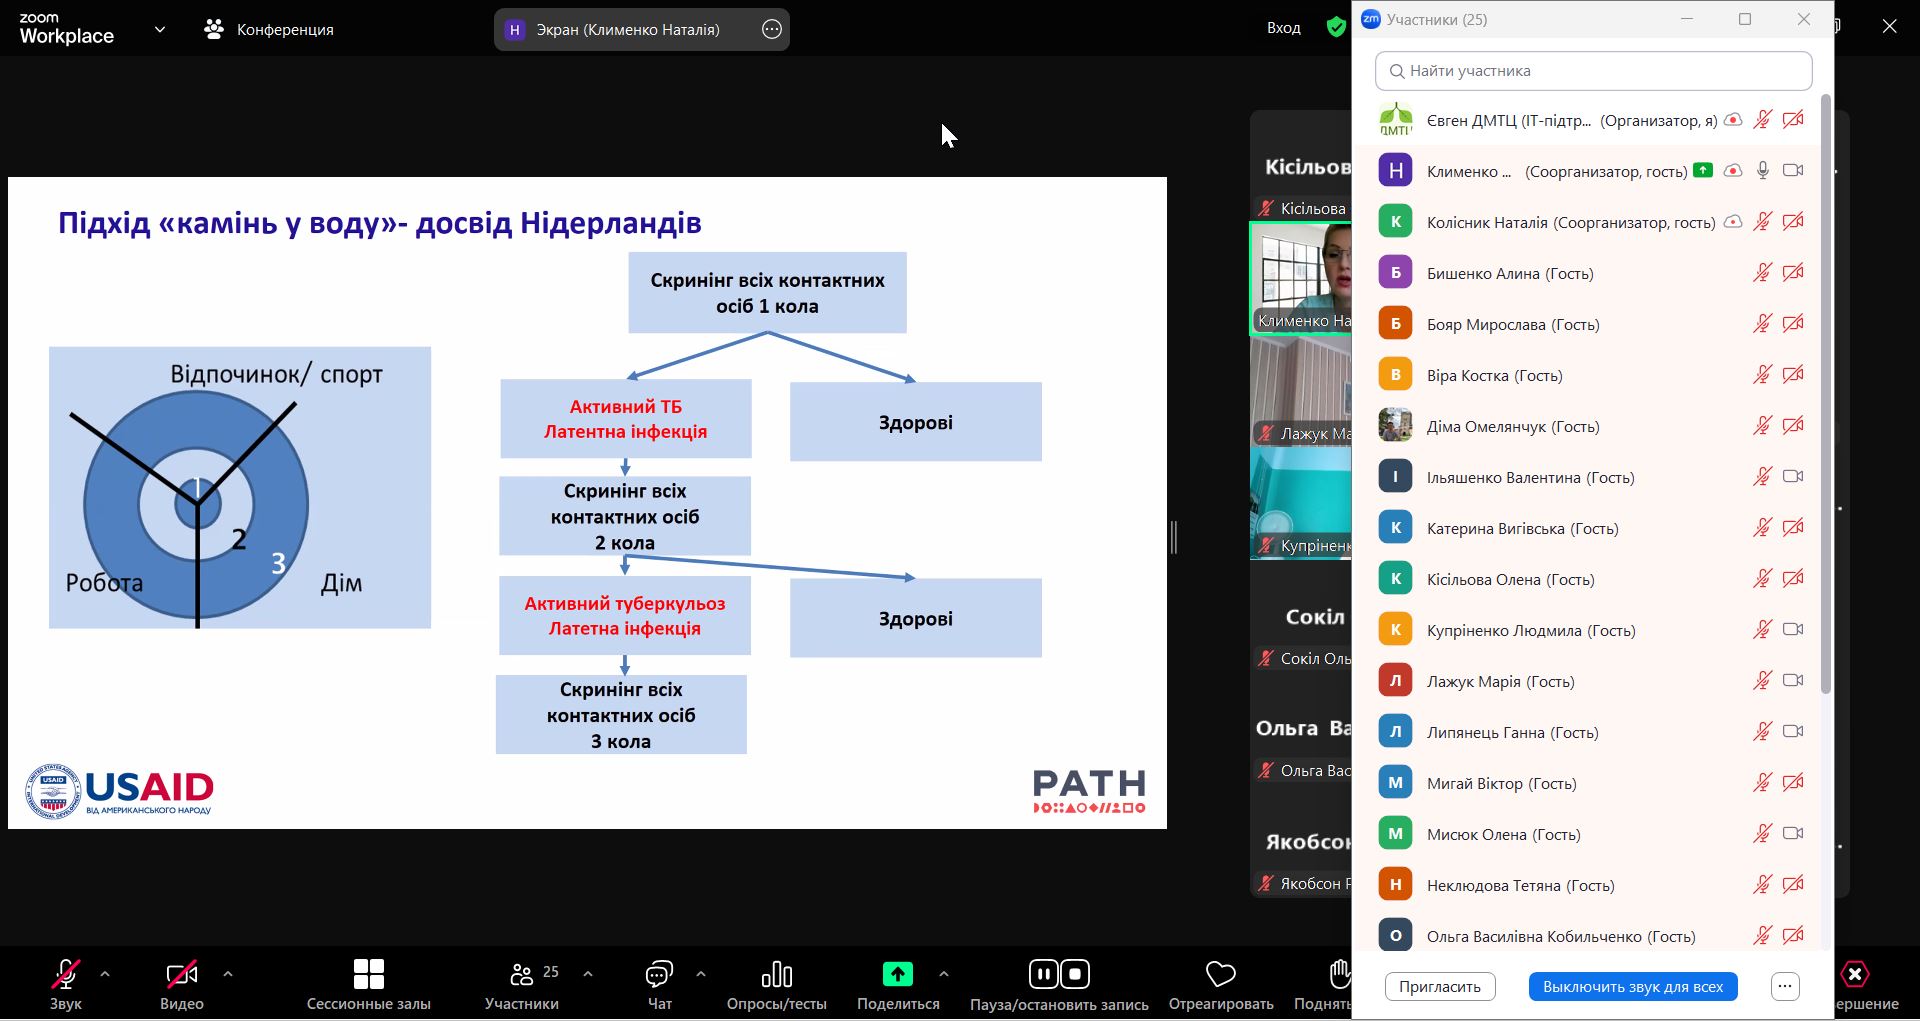Open the Участники participants icon in toolbar
The height and width of the screenshot is (1021, 1920).
click(521, 974)
